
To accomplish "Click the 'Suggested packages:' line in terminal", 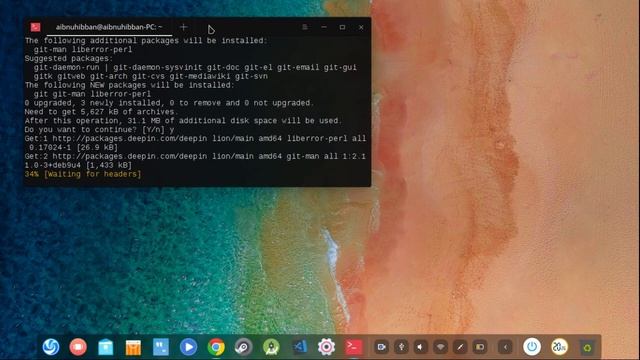I will 69,58.
